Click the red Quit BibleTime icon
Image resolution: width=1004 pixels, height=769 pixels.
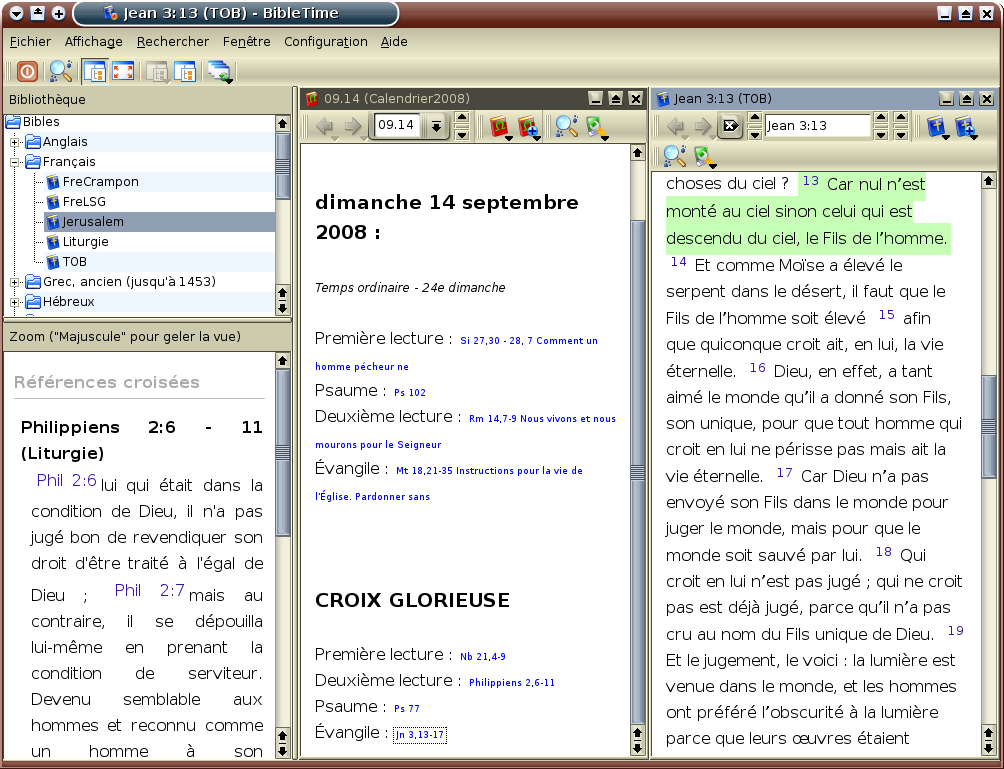click(x=27, y=71)
